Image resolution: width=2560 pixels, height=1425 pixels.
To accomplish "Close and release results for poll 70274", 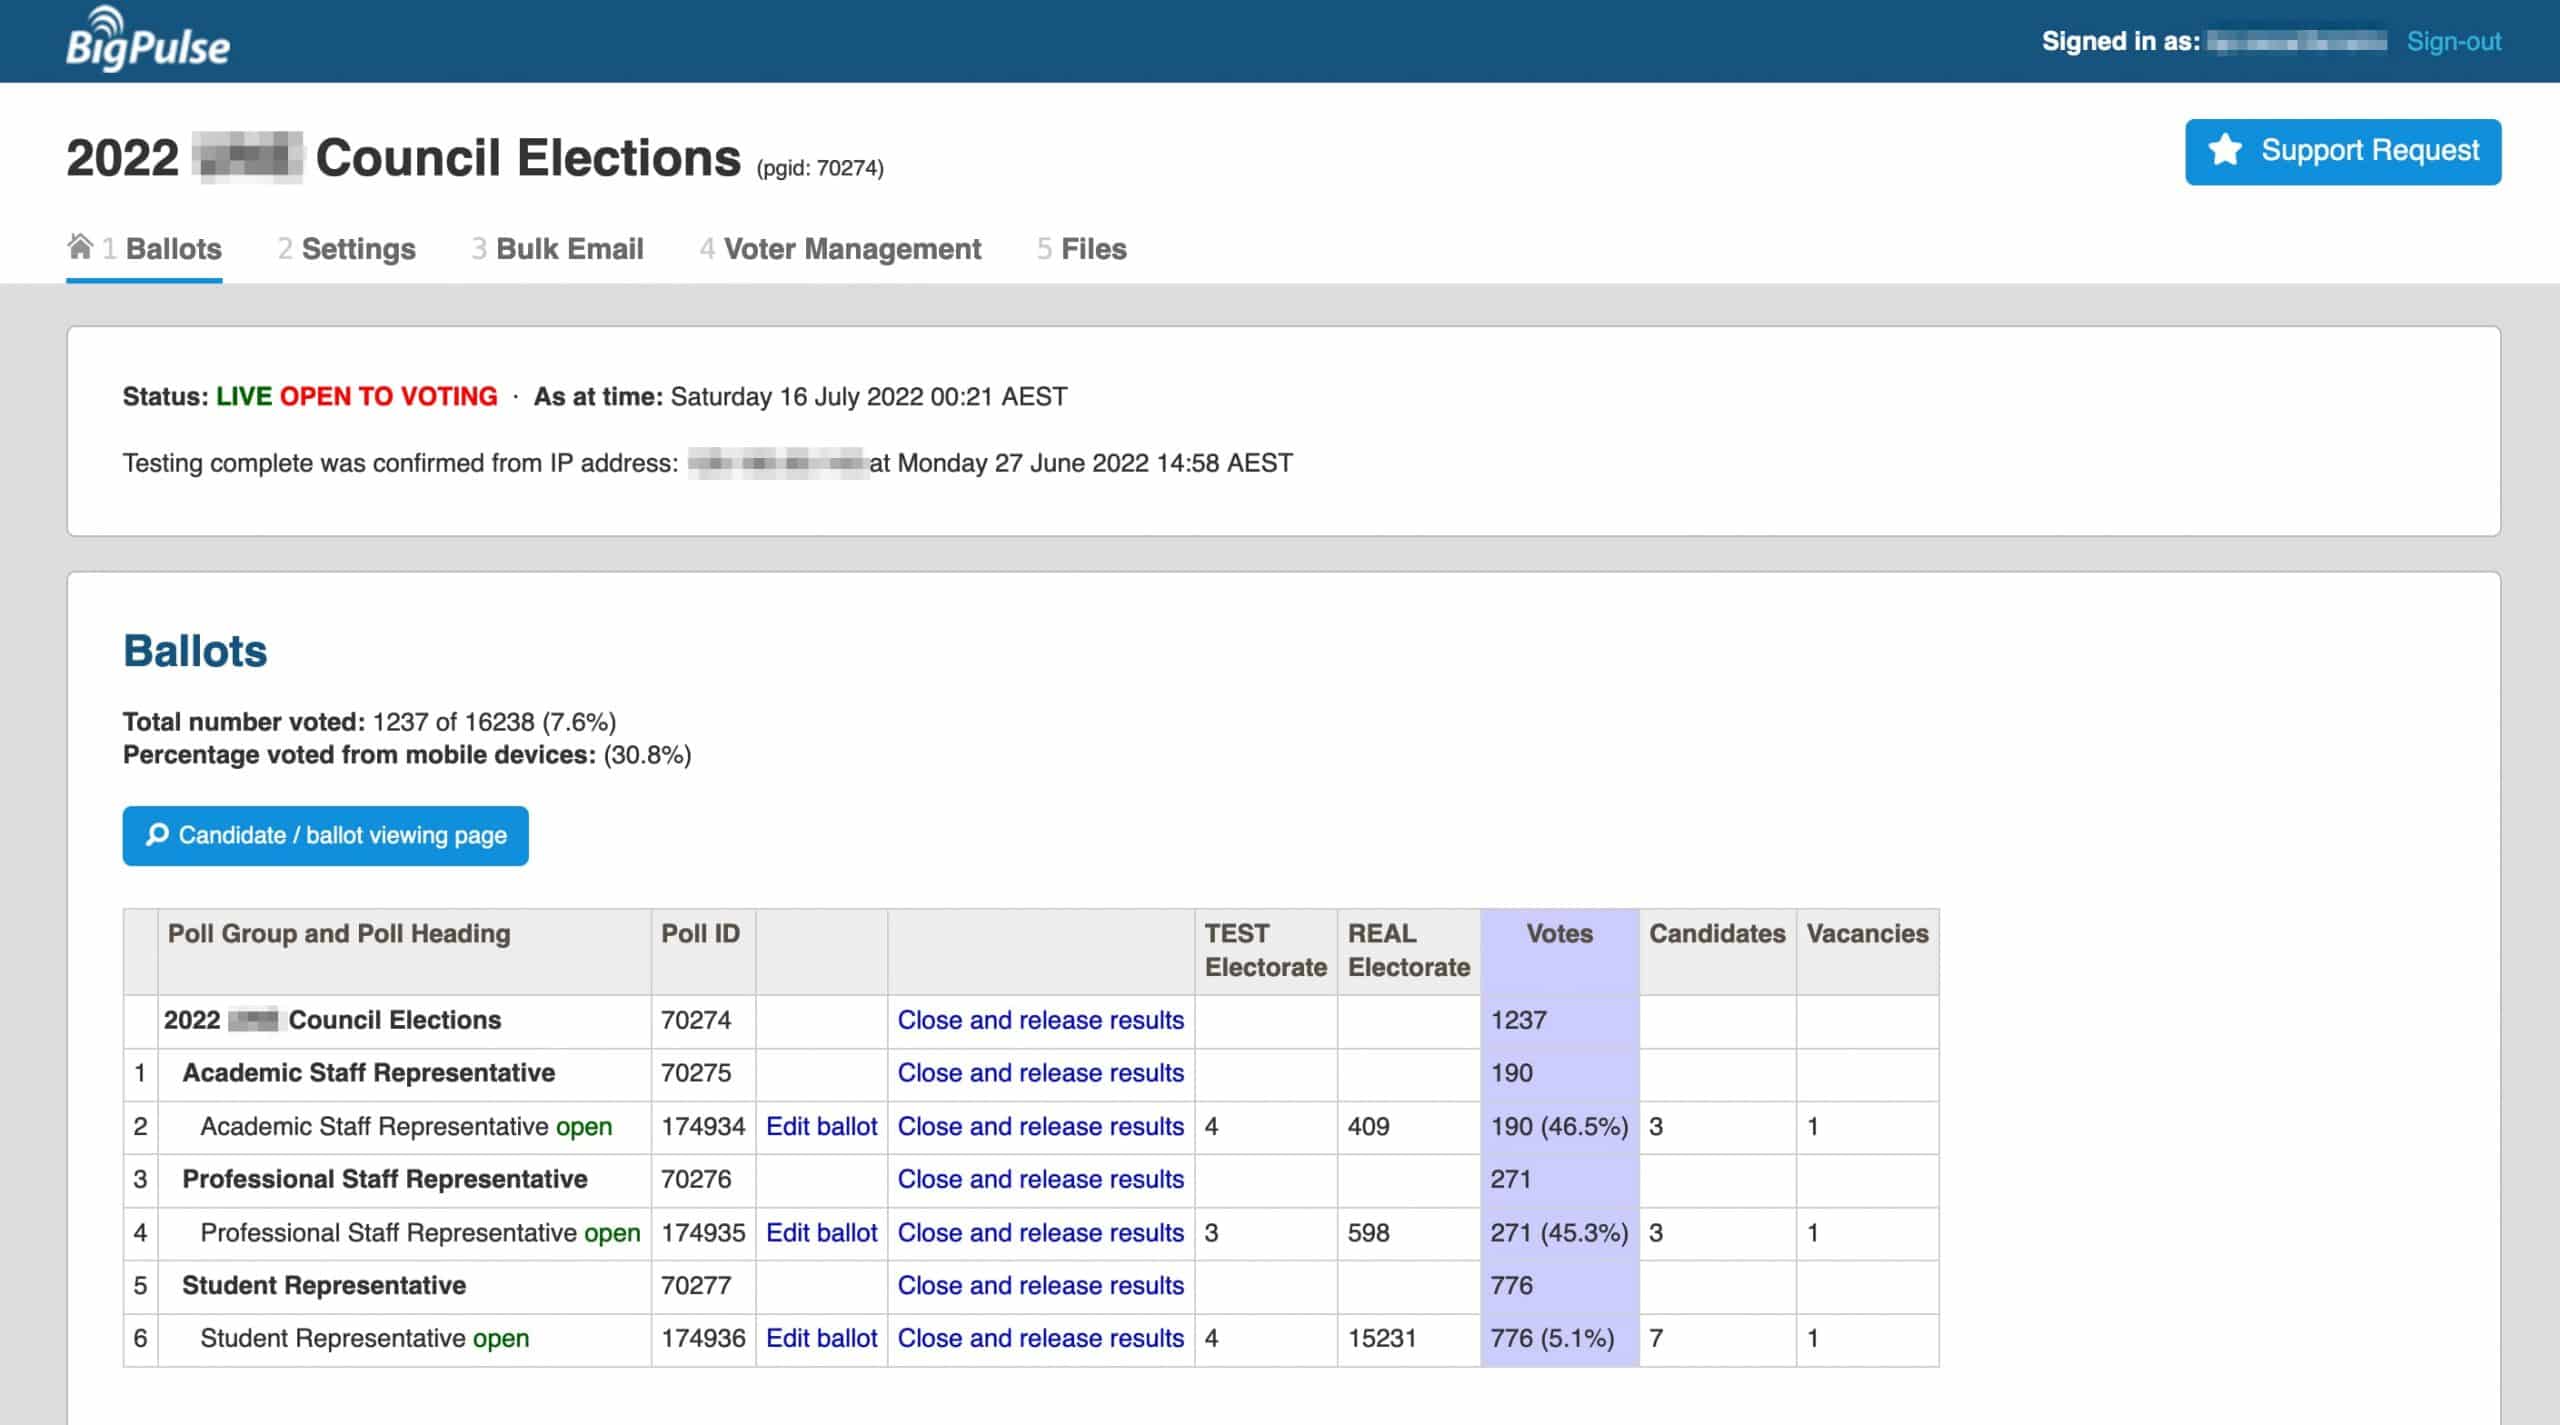I will [1040, 1020].
